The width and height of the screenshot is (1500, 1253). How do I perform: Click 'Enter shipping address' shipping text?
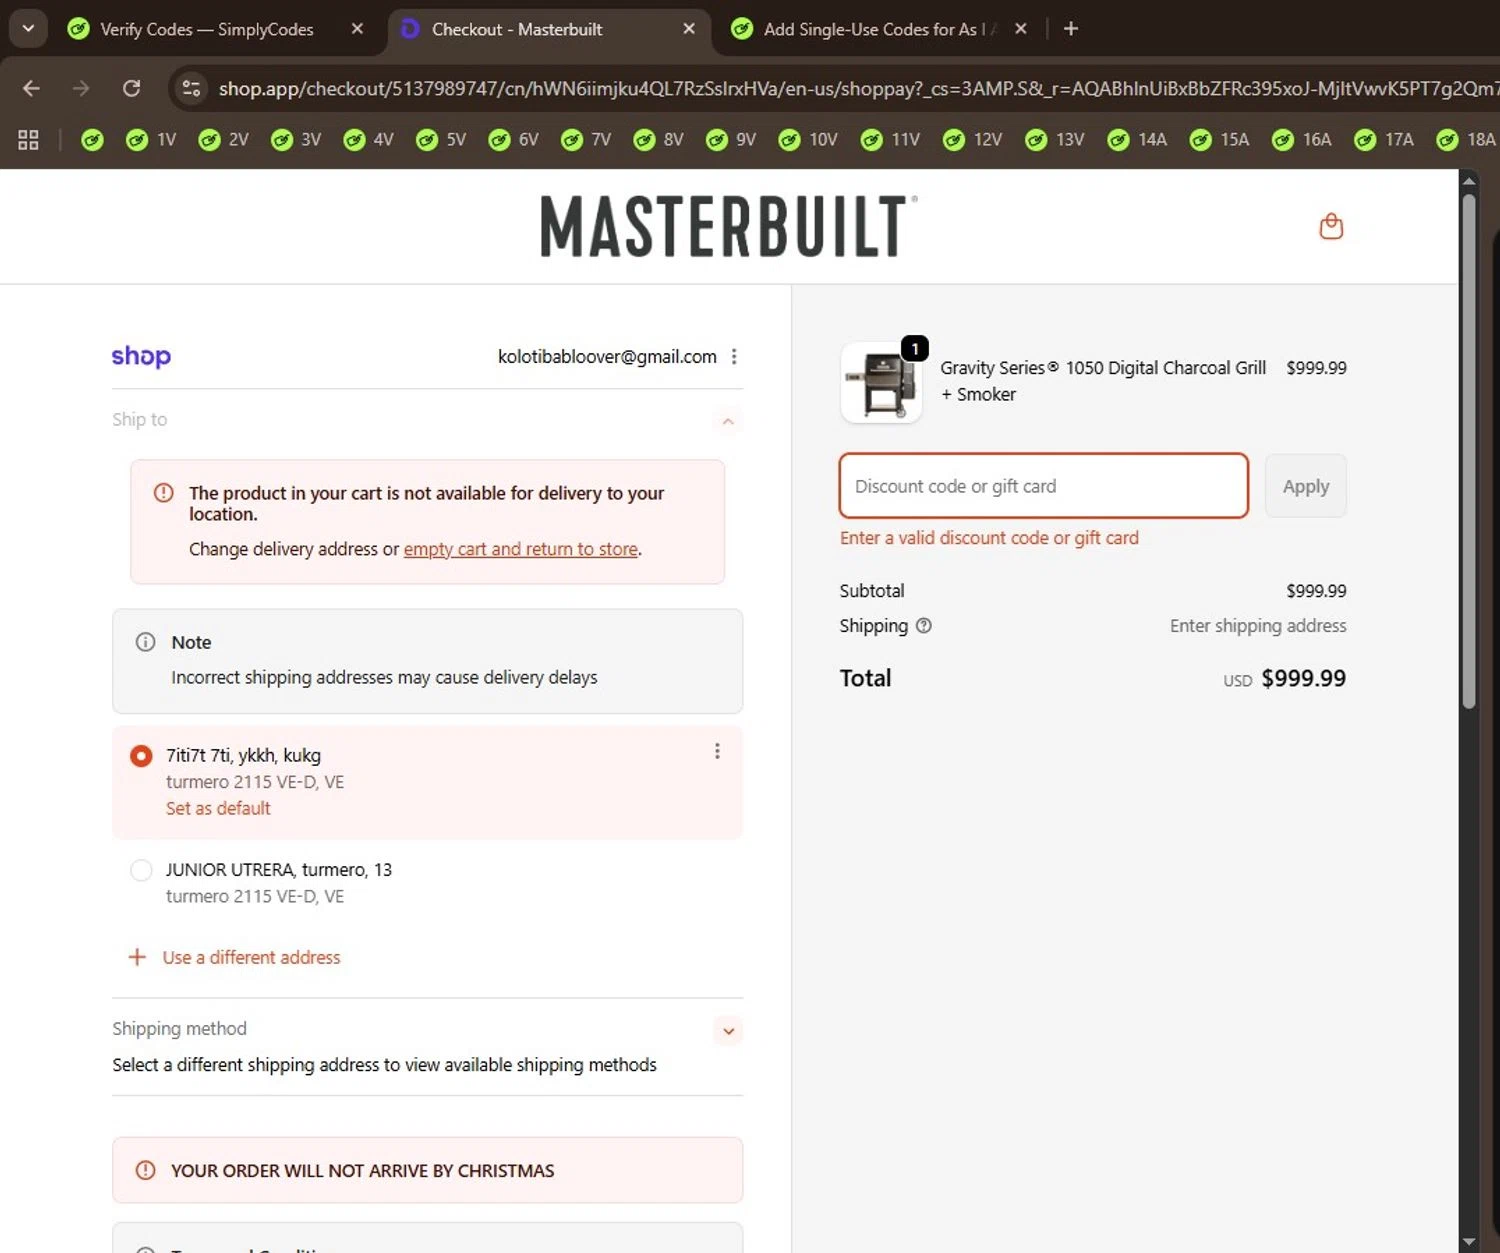(x=1258, y=626)
